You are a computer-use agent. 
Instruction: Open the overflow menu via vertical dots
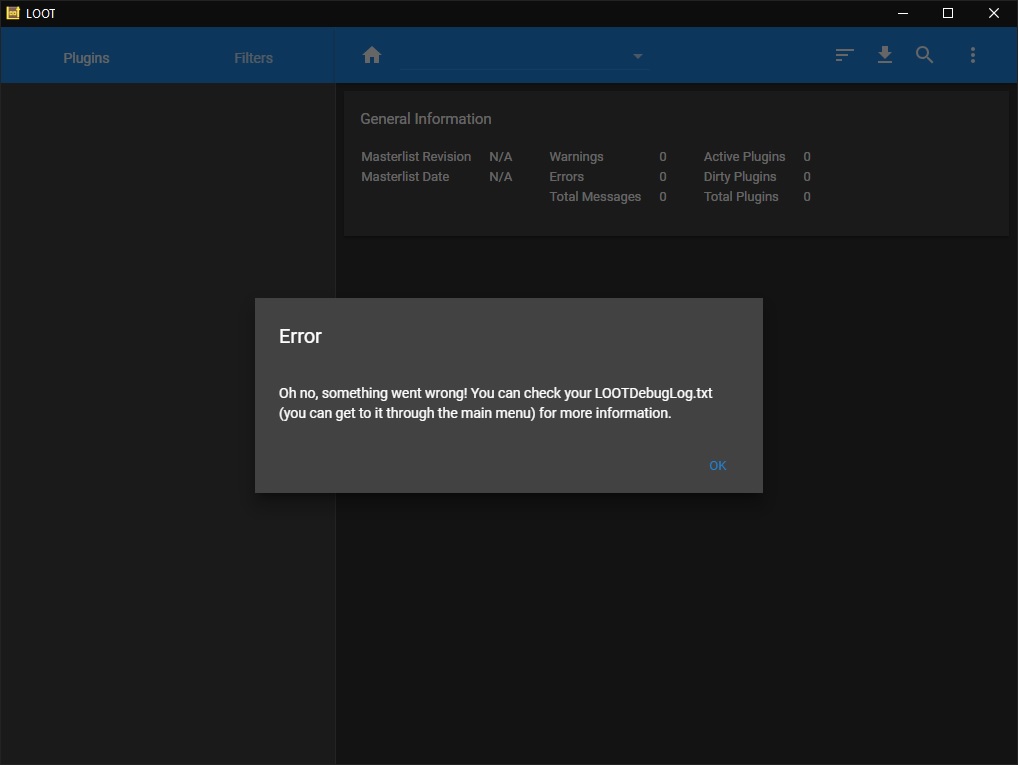(972, 55)
